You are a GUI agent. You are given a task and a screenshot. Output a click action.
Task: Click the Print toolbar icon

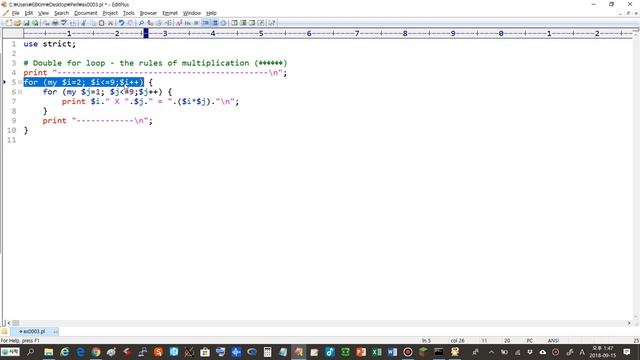(x=55, y=23)
